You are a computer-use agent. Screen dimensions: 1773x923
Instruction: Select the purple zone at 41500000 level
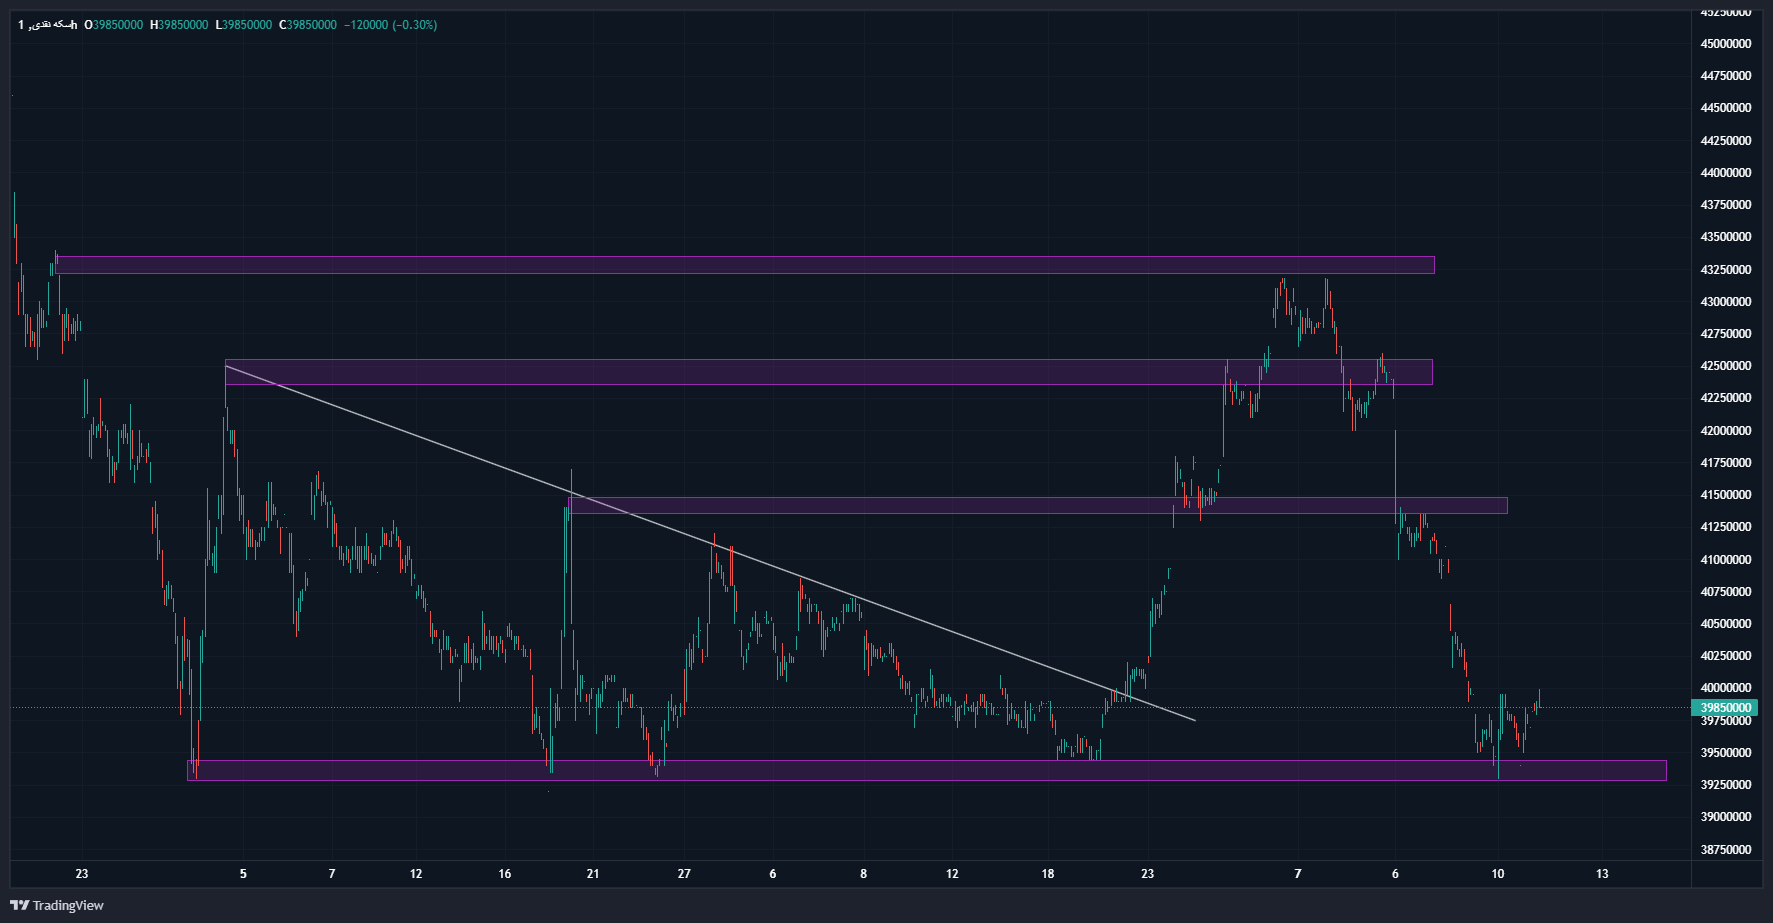[1038, 505]
